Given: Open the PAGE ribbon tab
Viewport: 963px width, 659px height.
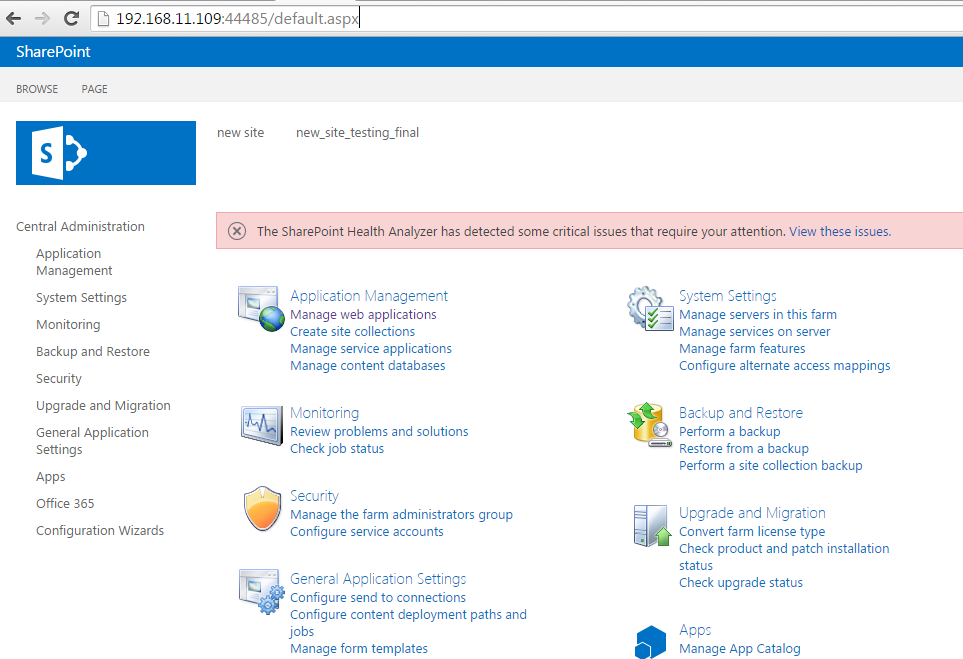Looking at the screenshot, I should click(95, 89).
